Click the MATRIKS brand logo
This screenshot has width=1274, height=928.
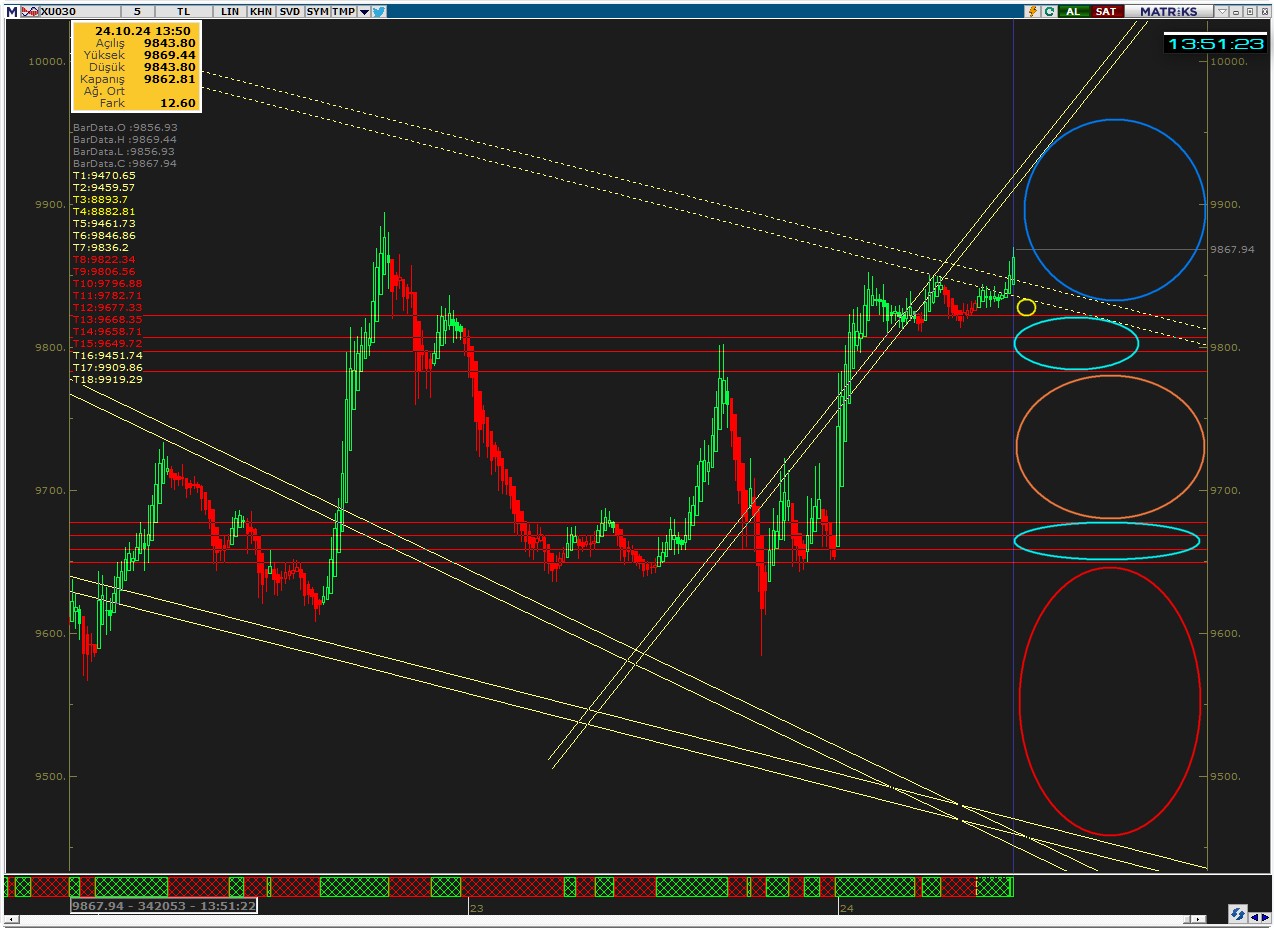coord(1169,11)
